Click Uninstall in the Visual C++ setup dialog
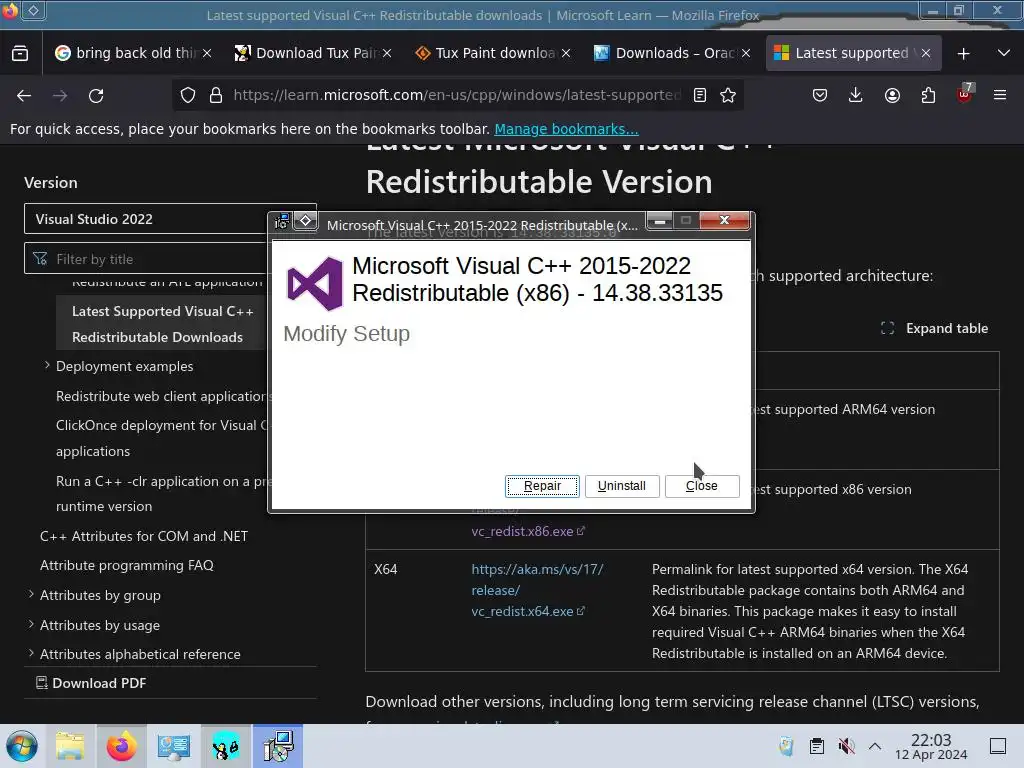Image resolution: width=1024 pixels, height=768 pixels. [622, 486]
